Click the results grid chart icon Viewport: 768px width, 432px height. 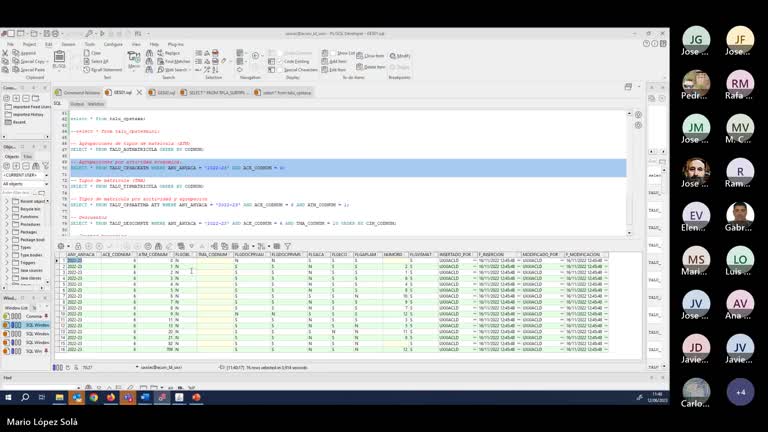[x=246, y=246]
